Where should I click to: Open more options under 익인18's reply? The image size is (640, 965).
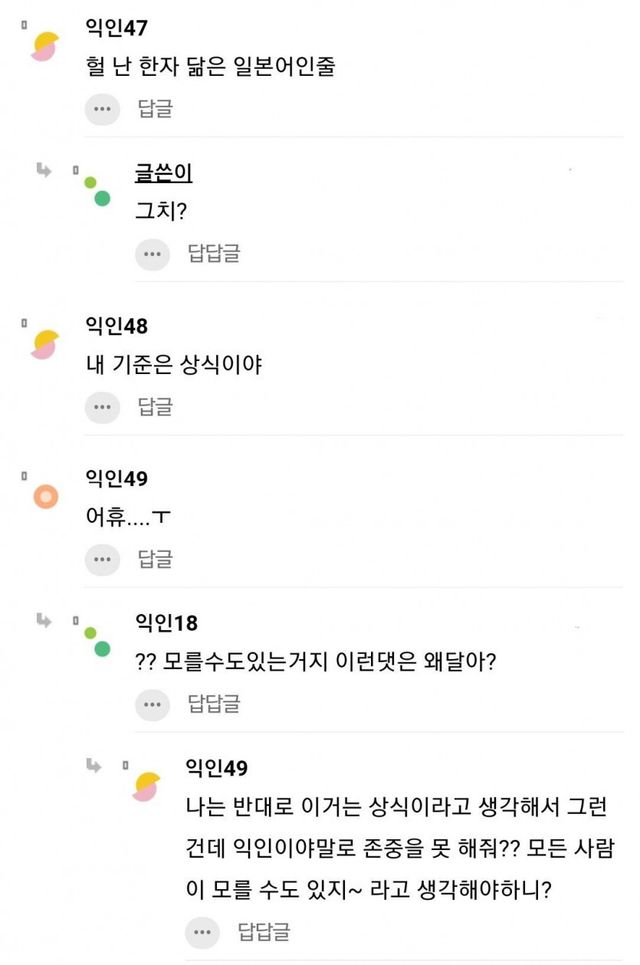click(x=152, y=704)
